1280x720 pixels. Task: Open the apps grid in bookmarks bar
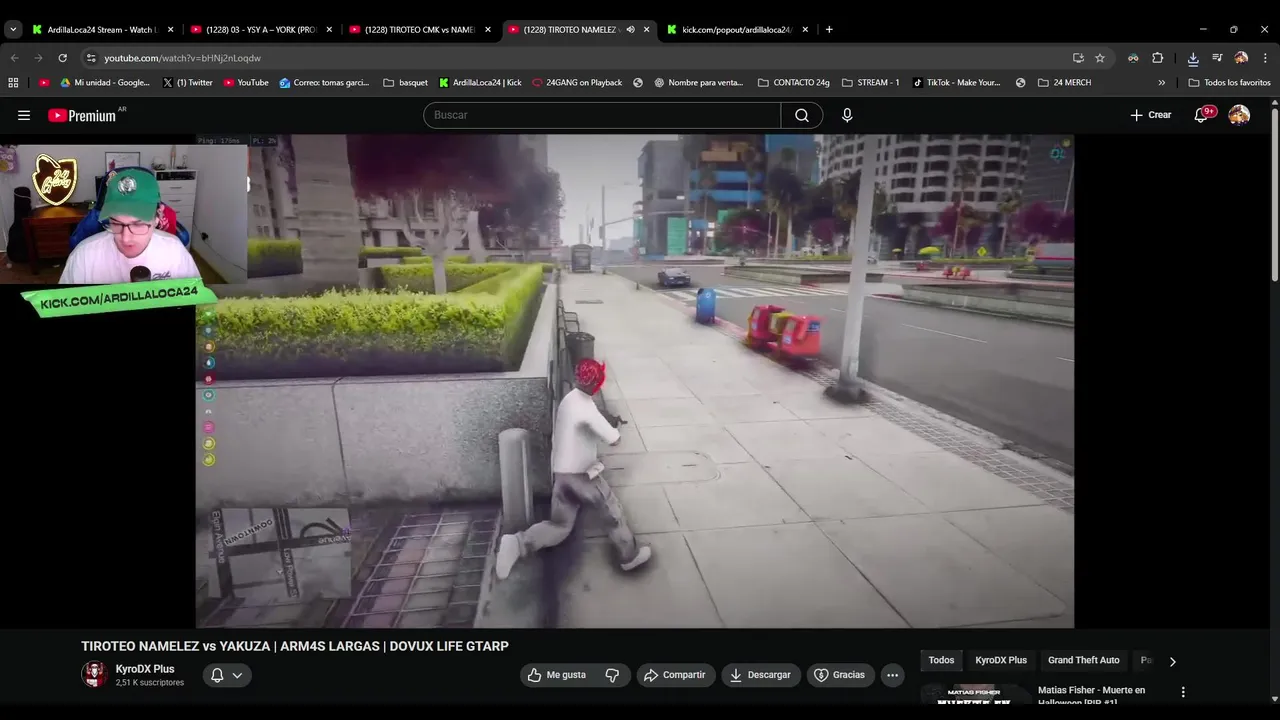click(x=13, y=83)
